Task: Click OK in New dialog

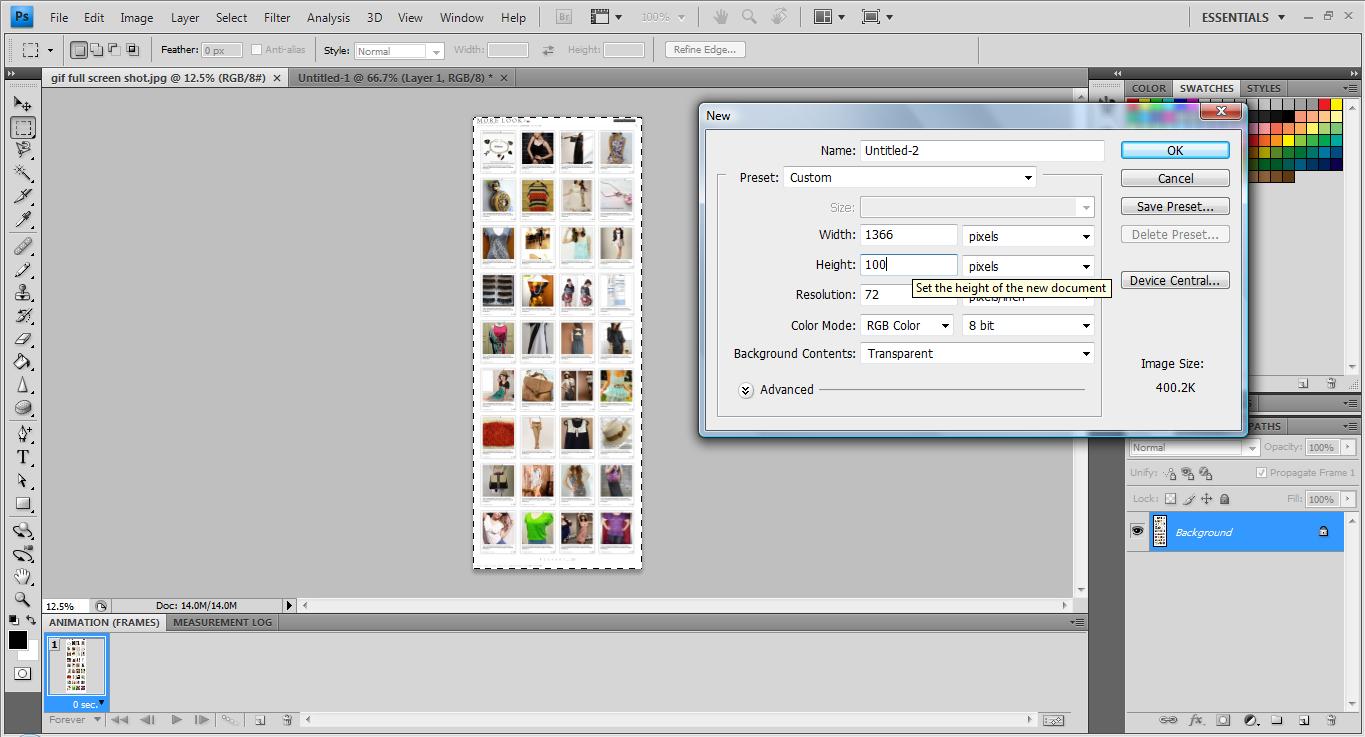Action: (1175, 150)
